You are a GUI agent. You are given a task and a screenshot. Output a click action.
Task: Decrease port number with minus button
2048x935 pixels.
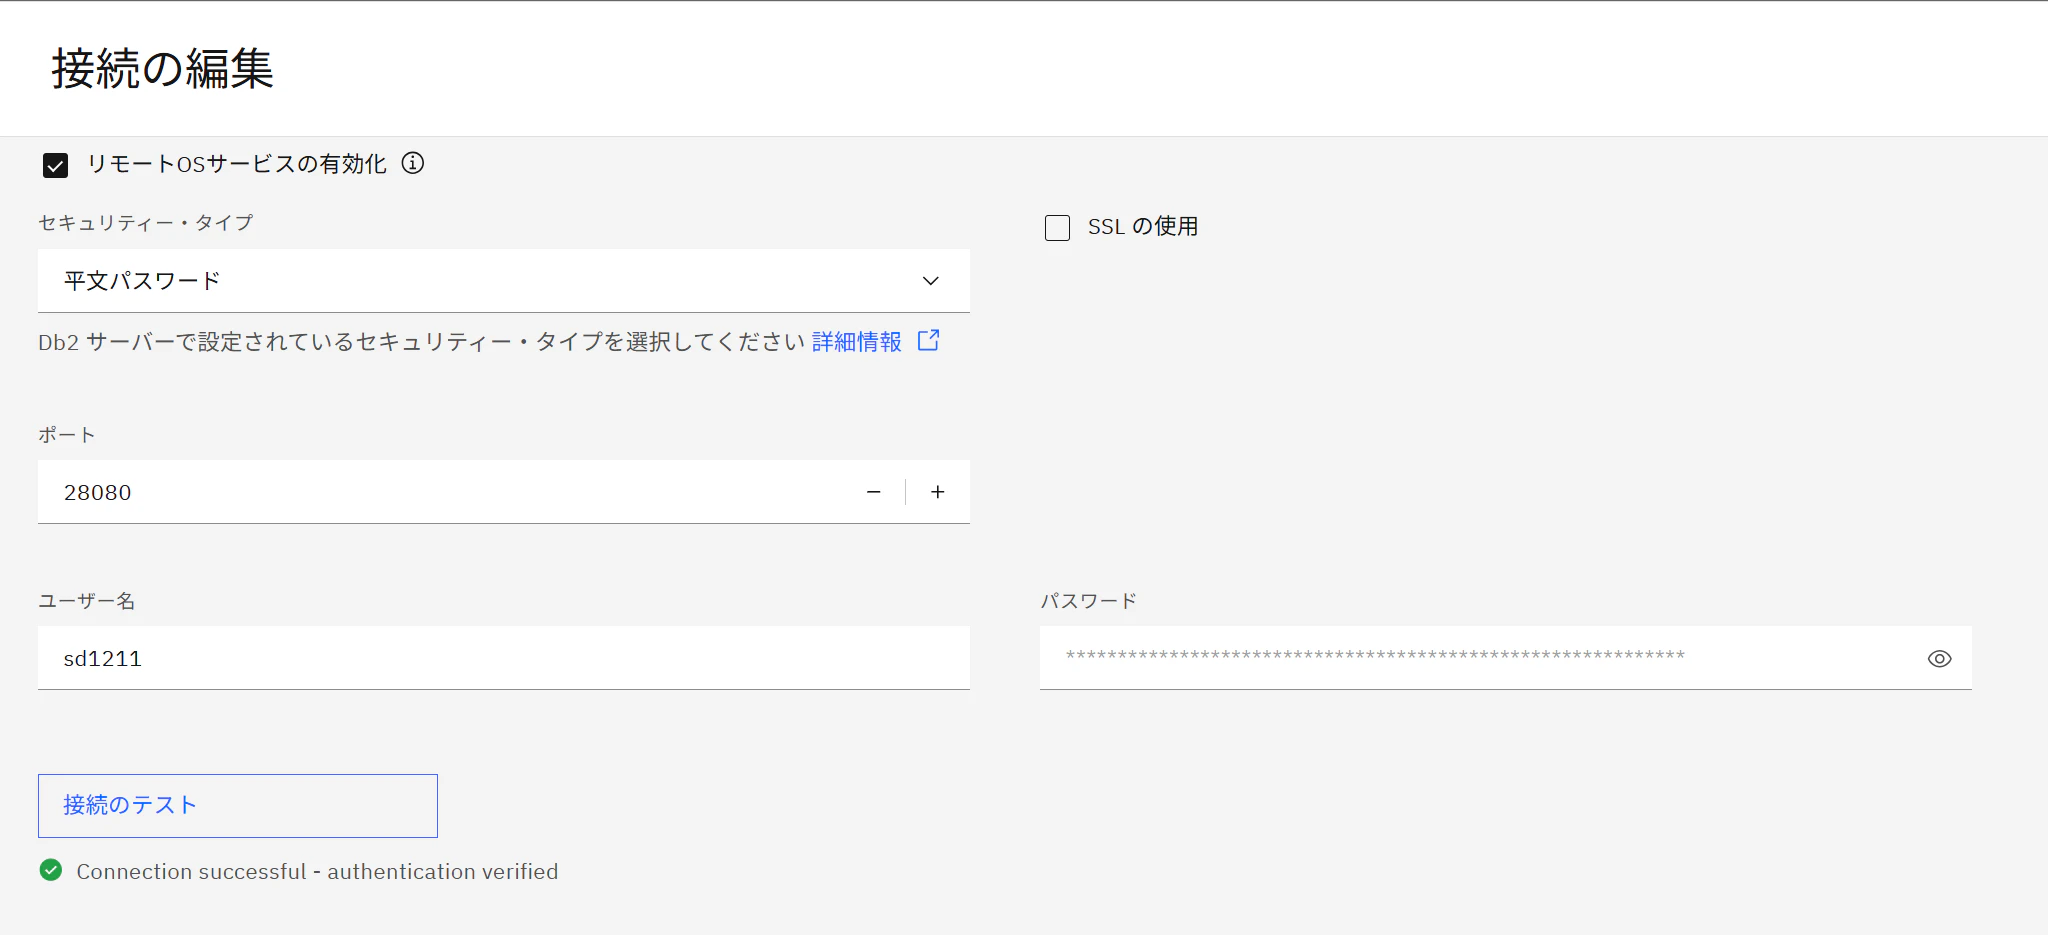click(873, 492)
